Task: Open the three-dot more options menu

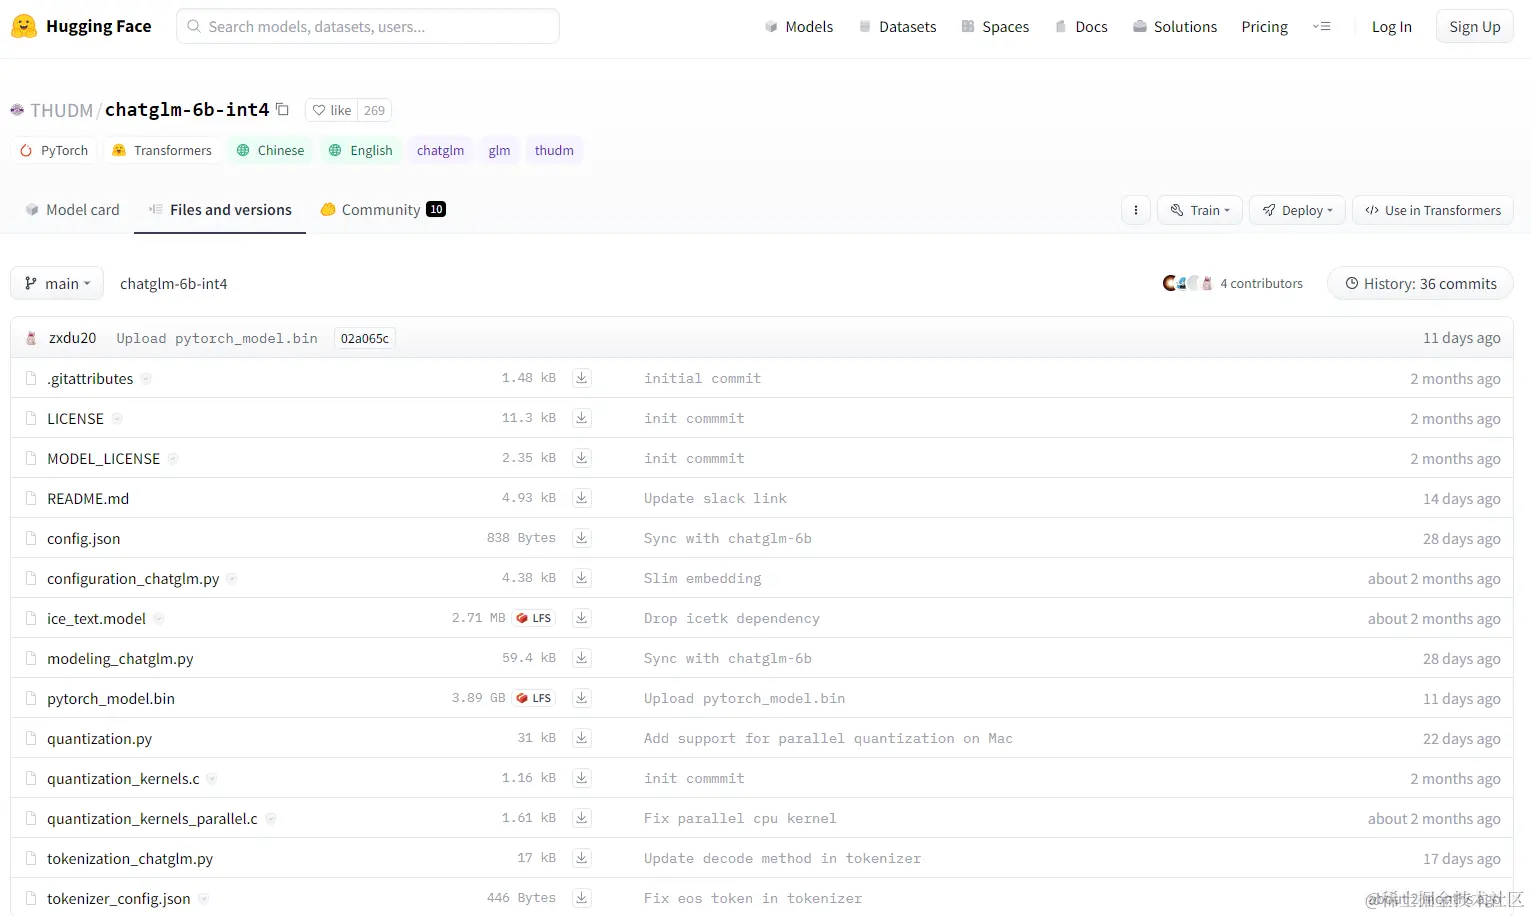Action: (x=1135, y=210)
